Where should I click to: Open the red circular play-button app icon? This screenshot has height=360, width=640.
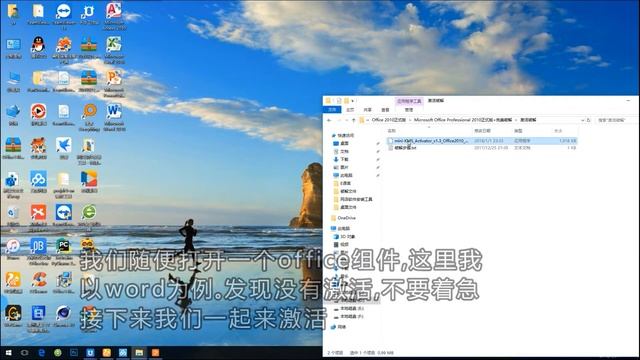tap(38, 114)
